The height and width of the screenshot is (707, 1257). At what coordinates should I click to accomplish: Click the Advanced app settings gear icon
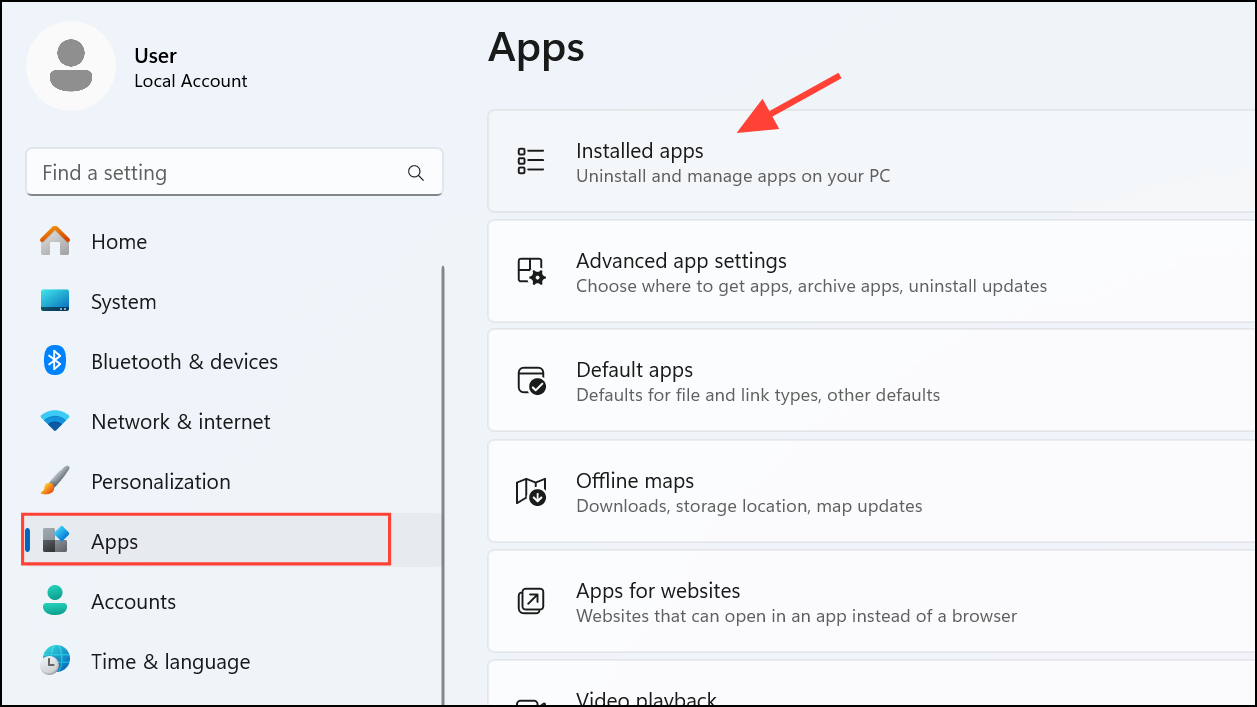[x=531, y=271]
